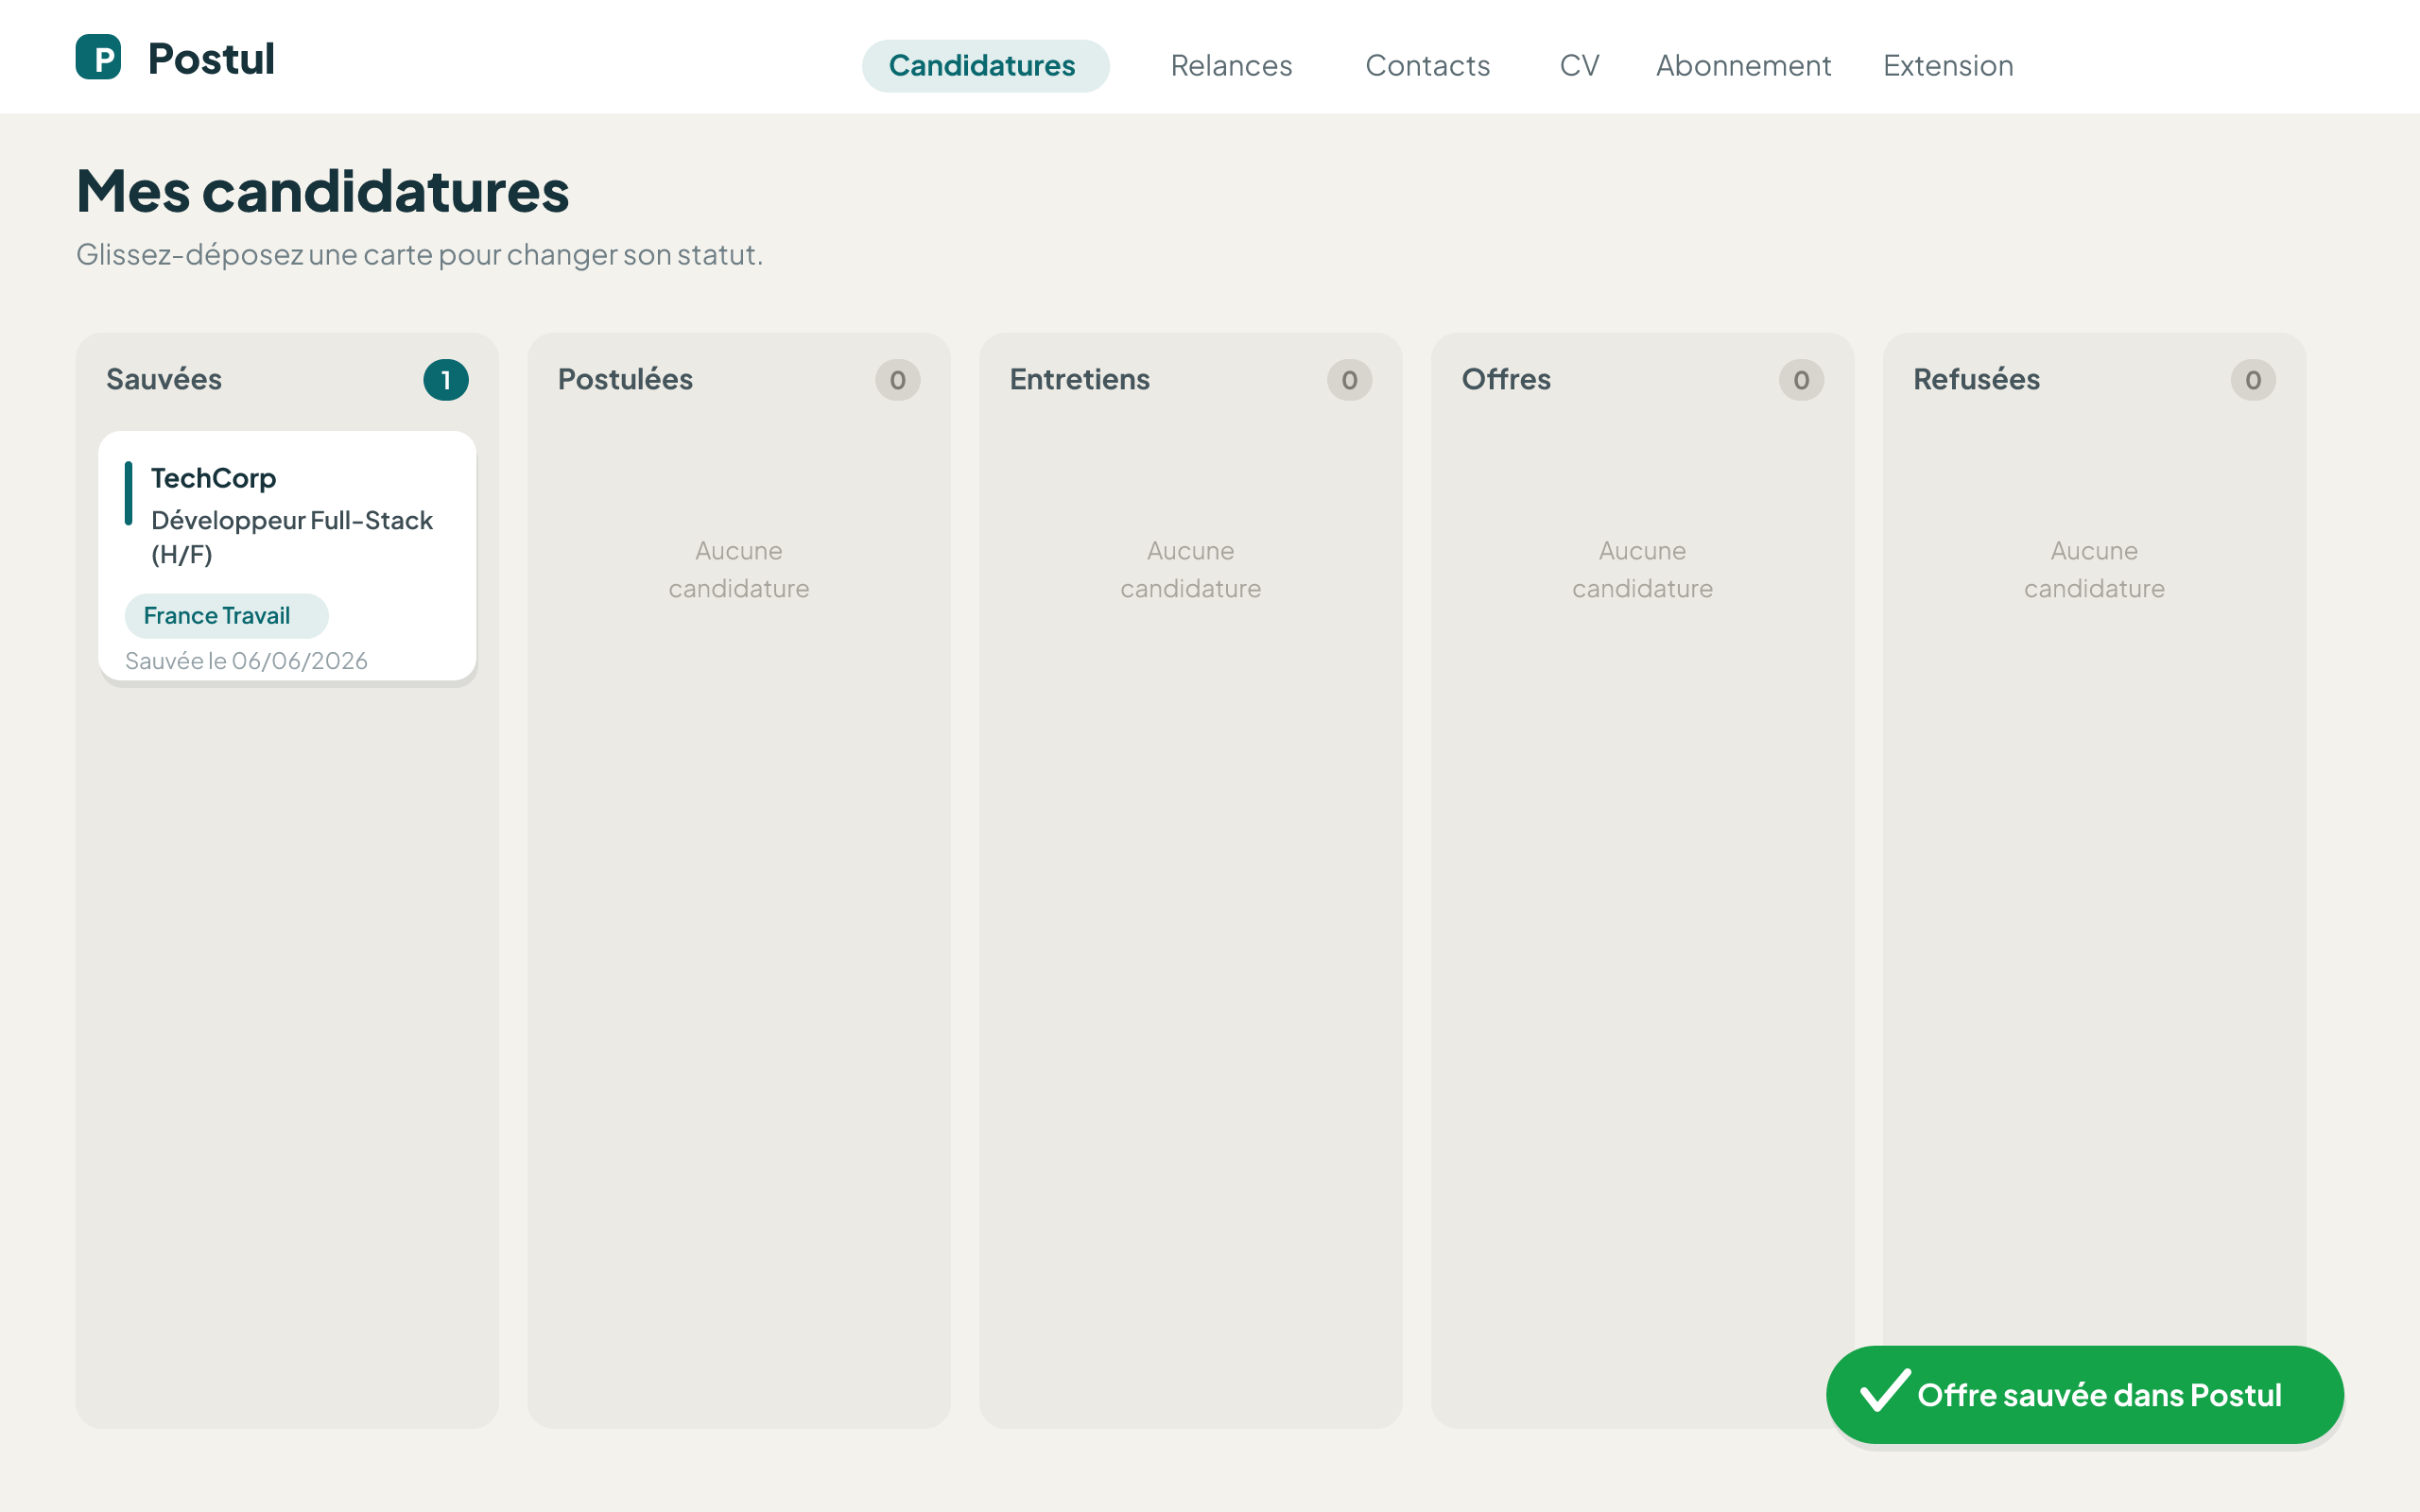The height and width of the screenshot is (1512, 2420).
Task: Select the Entretiens column header
Action: [x=1080, y=380]
